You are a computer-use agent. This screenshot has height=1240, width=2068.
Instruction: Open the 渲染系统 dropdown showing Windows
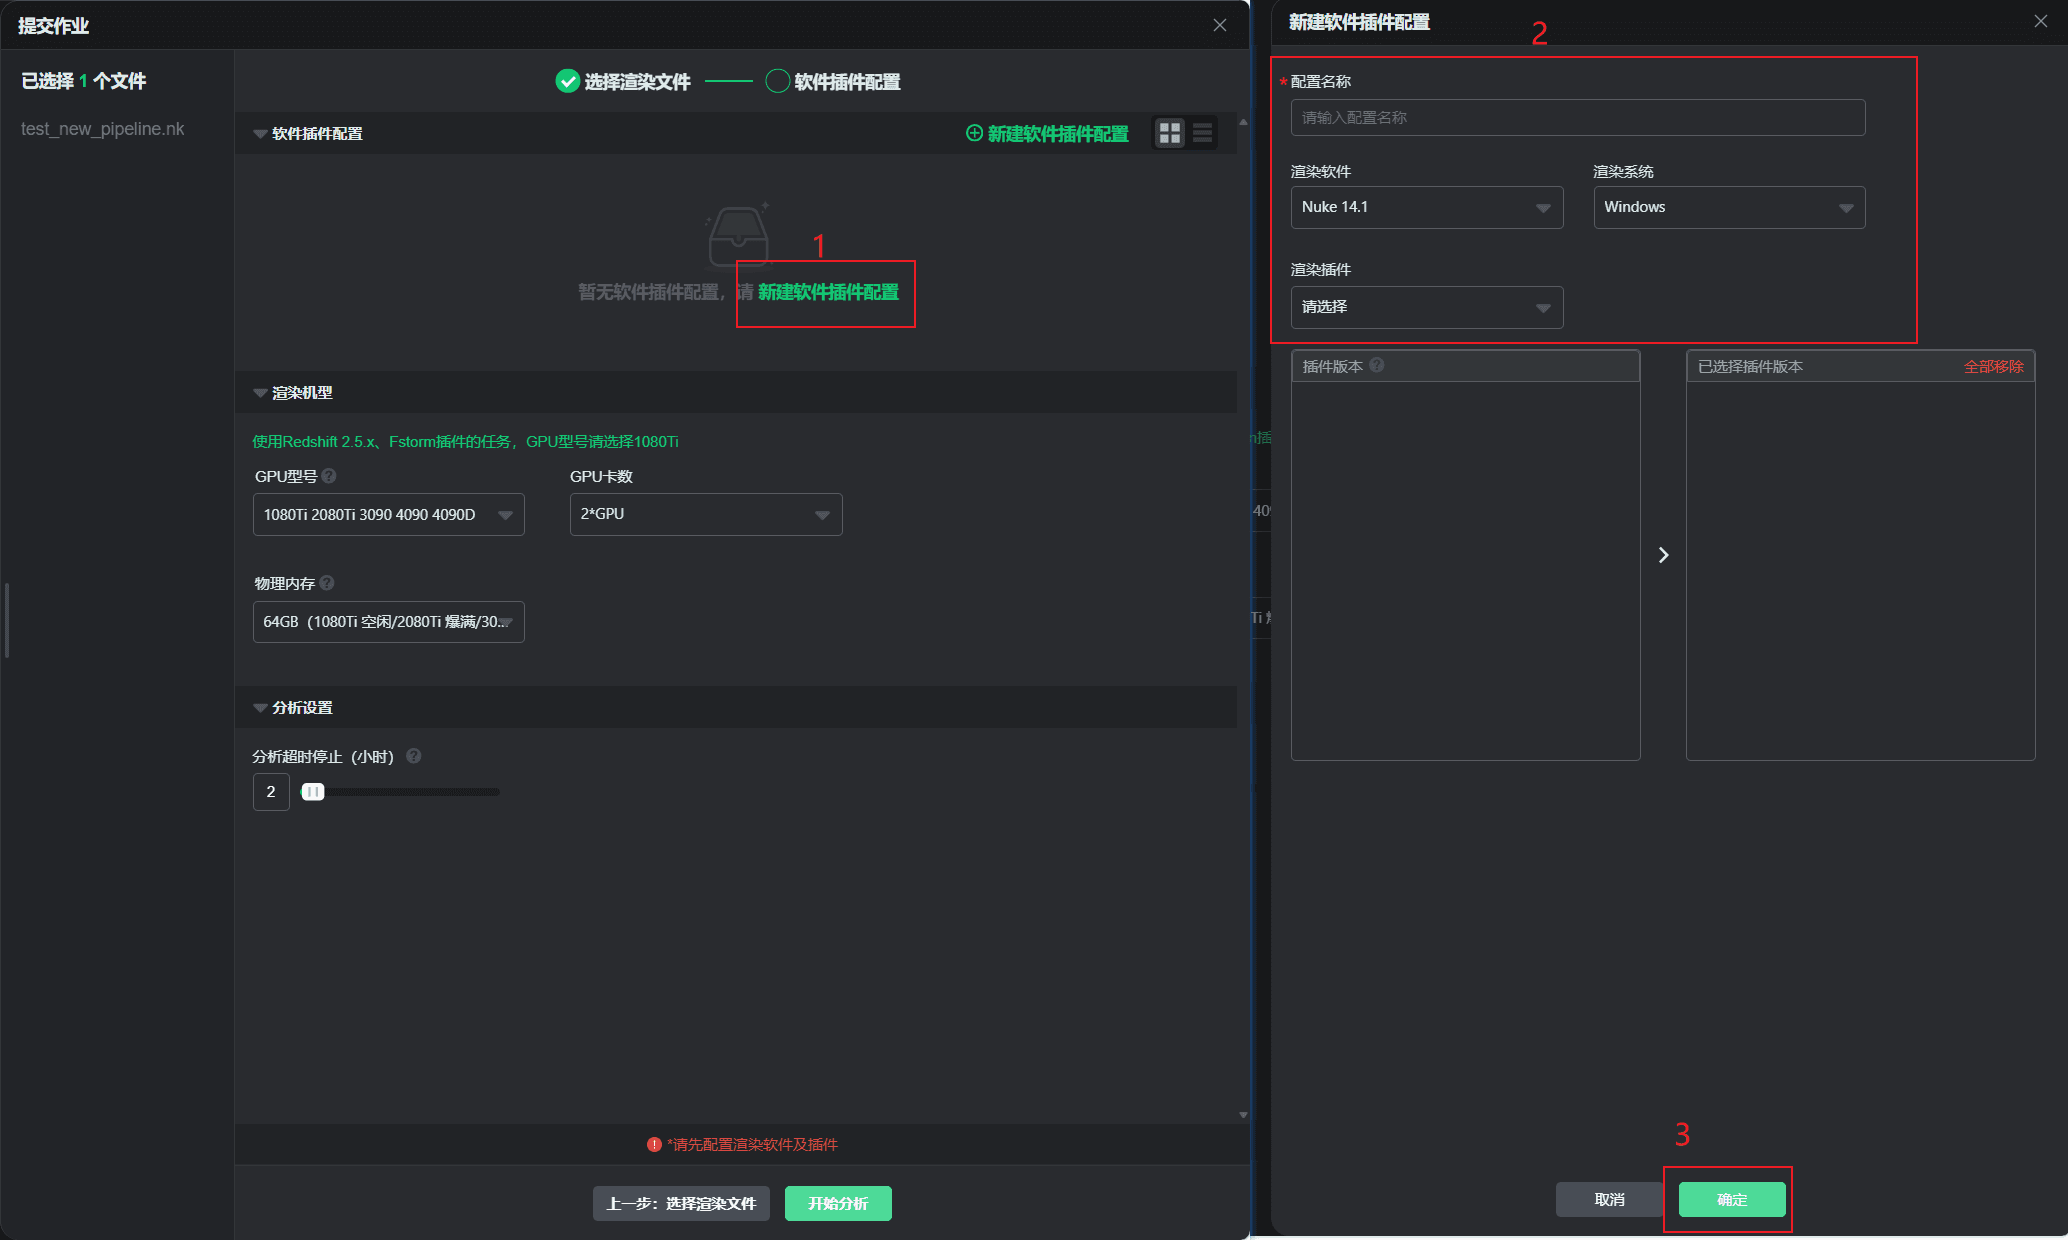[x=1730, y=207]
